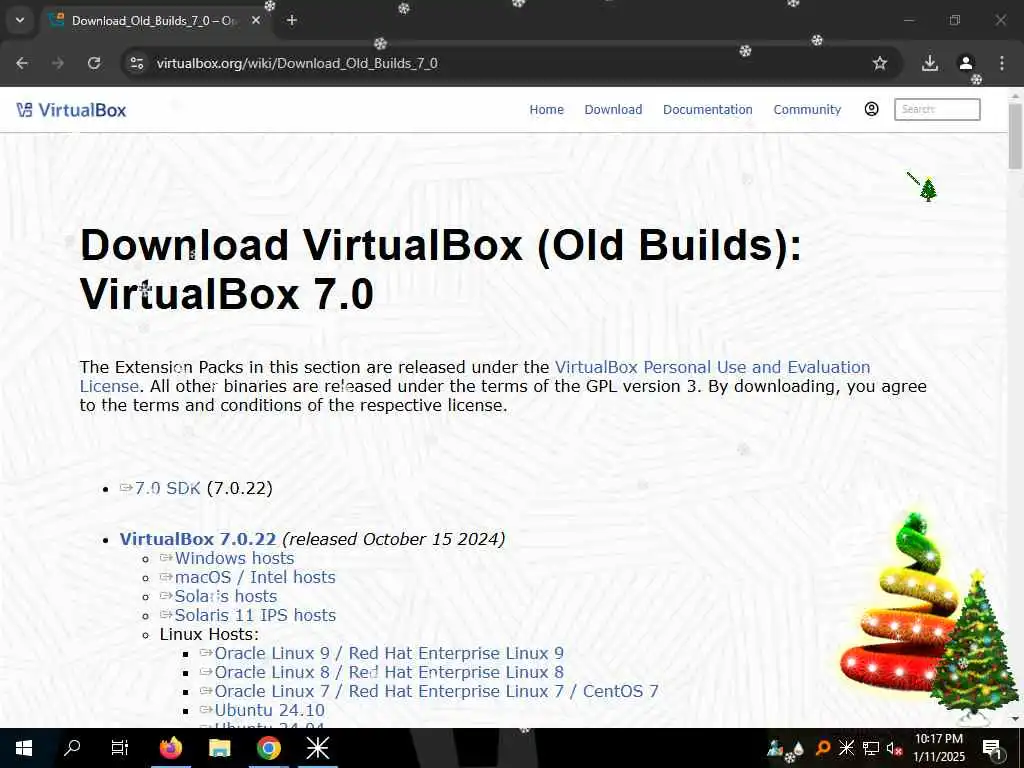Select the Download_Old_Builds_7_0 browser tab
Viewport: 1024px width, 768px height.
point(153,20)
